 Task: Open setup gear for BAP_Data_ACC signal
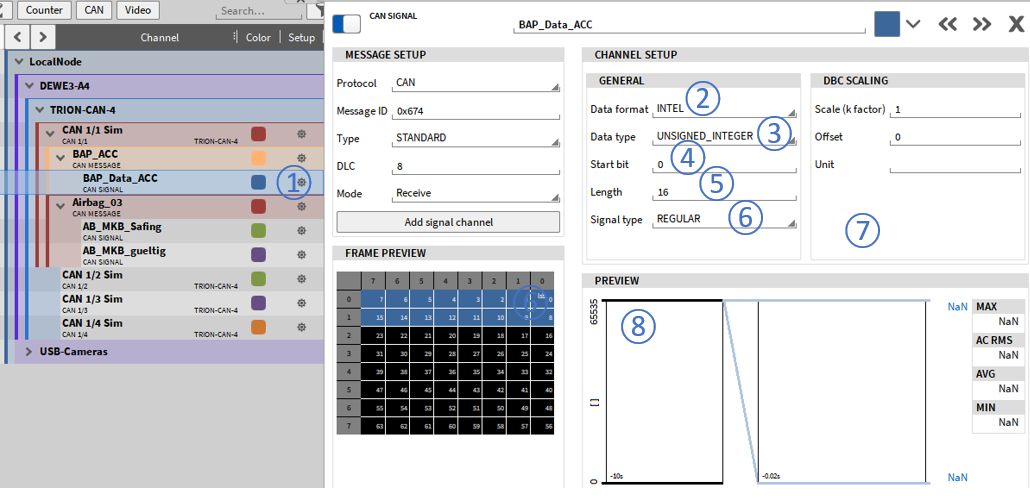click(x=301, y=183)
